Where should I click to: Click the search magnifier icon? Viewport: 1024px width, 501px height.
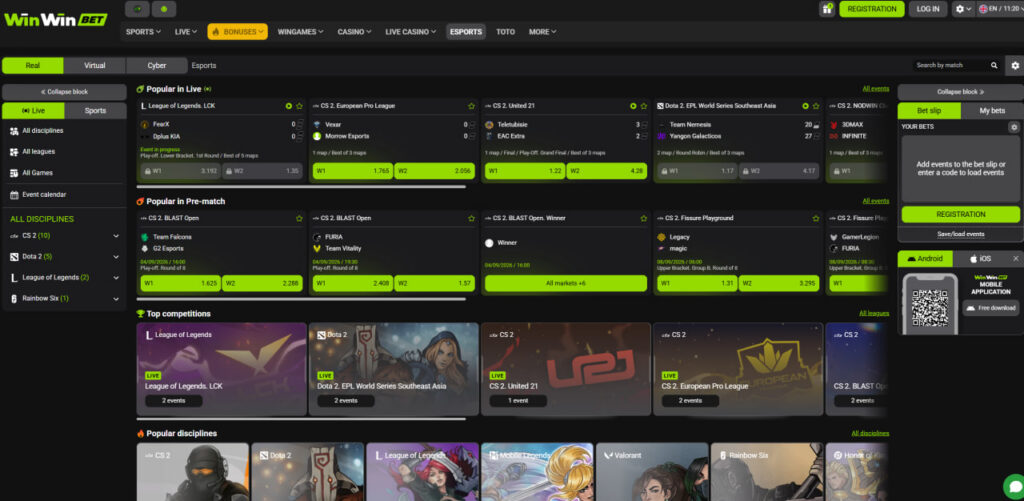994,65
